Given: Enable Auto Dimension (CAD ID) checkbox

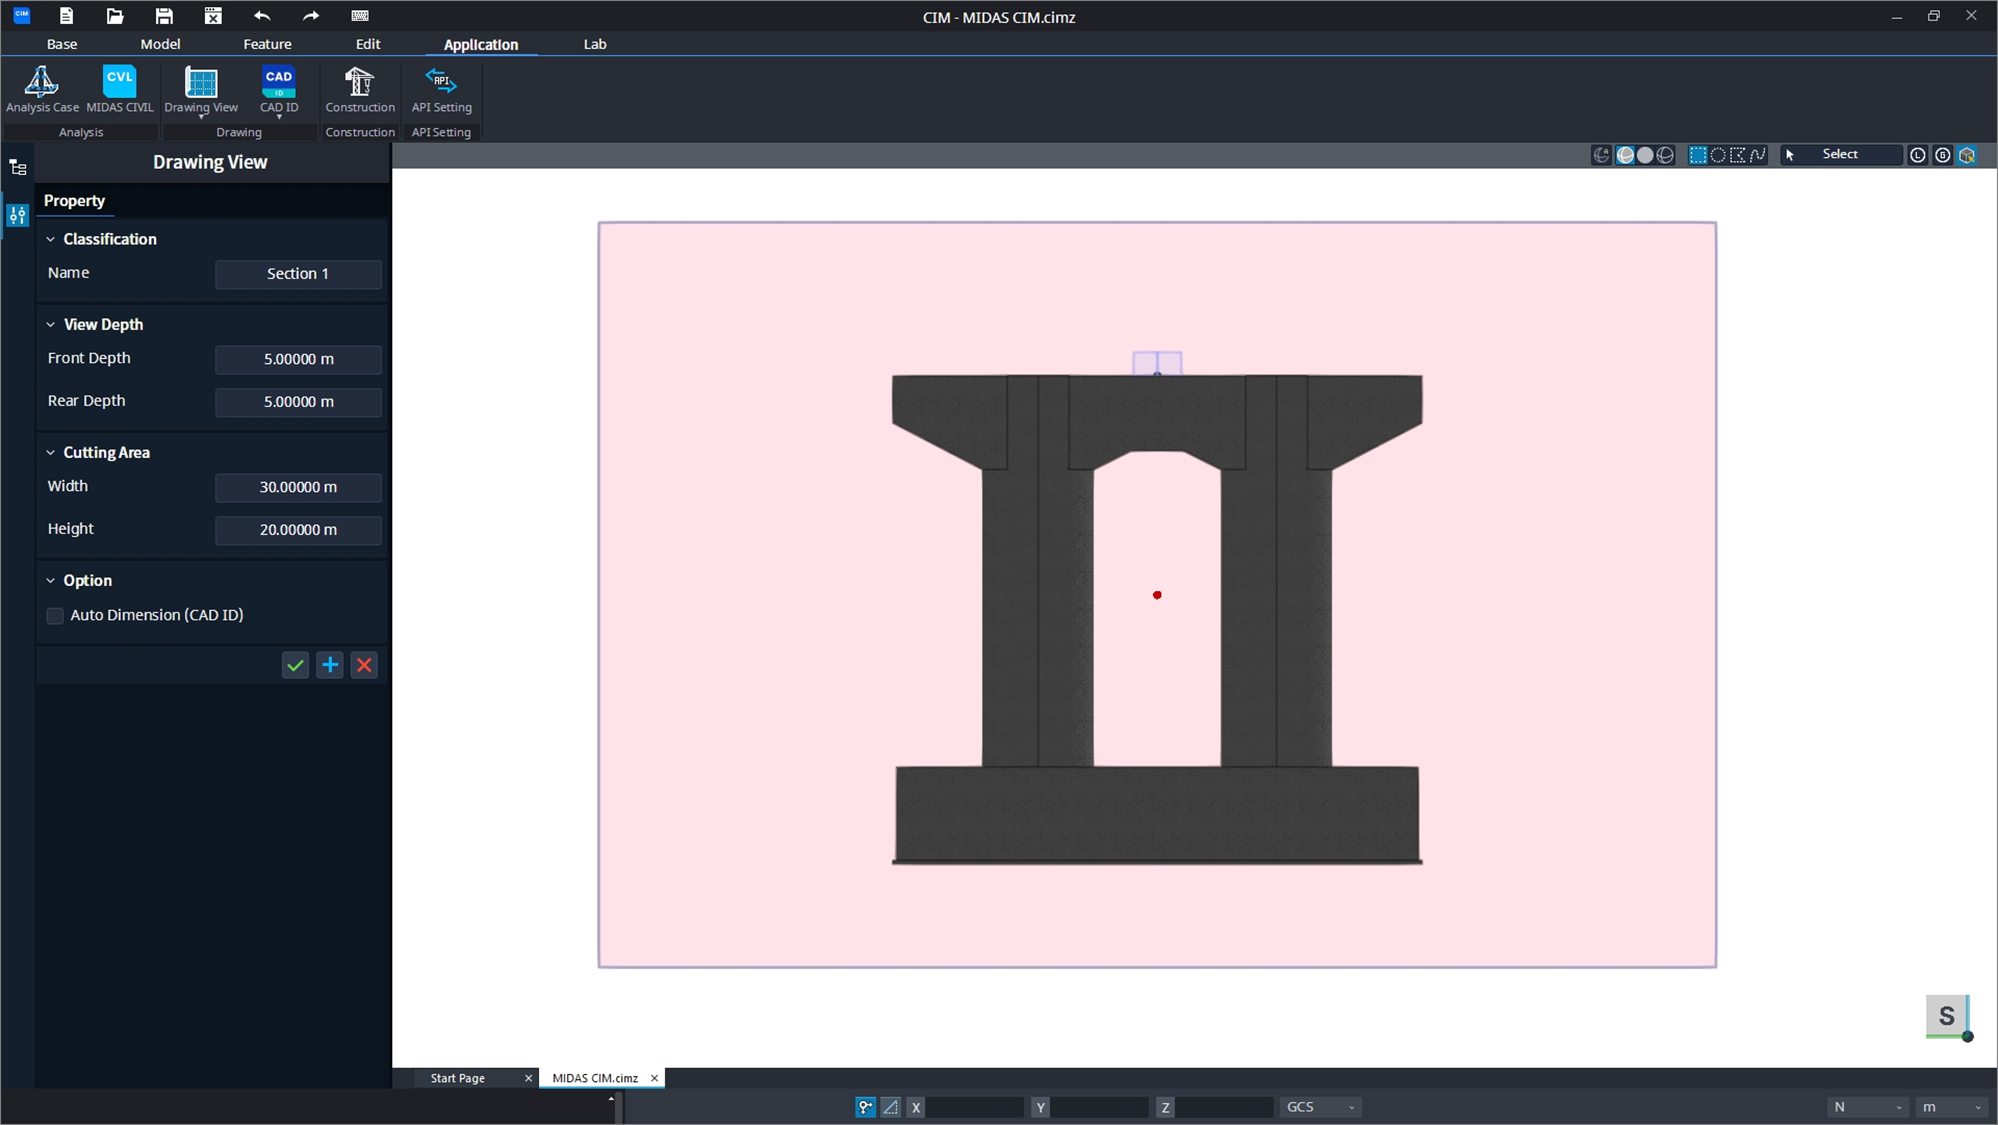Looking at the screenshot, I should pos(56,616).
